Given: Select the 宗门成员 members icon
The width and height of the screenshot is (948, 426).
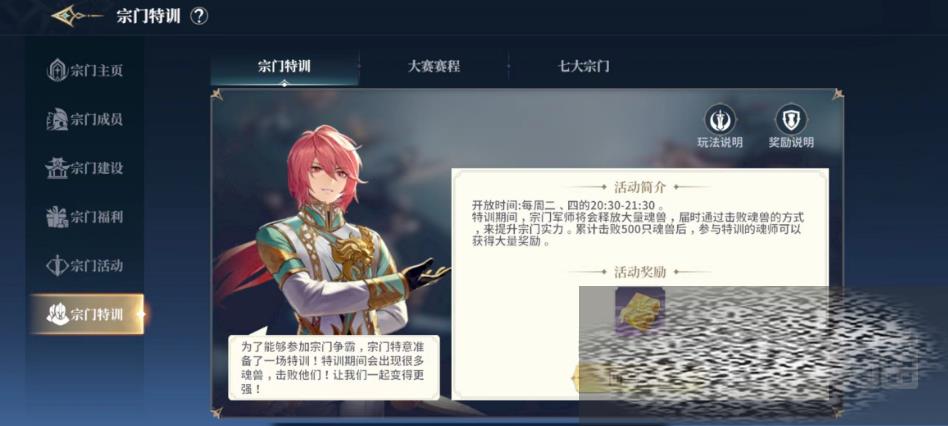Looking at the screenshot, I should pyautogui.click(x=57, y=119).
